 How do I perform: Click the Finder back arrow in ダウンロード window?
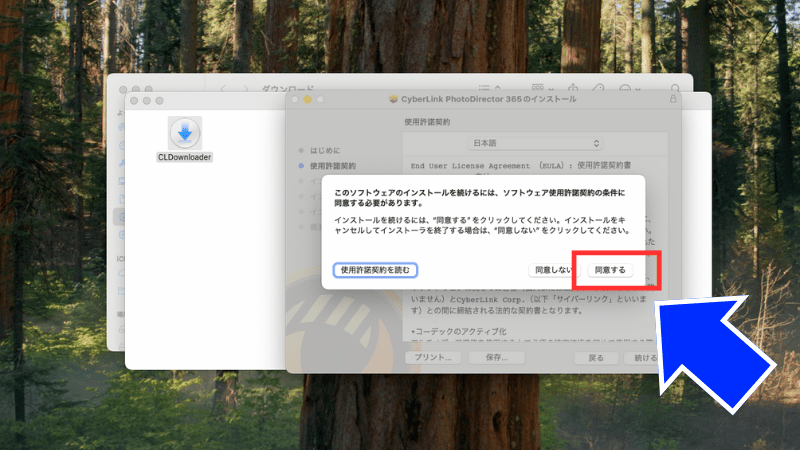point(223,89)
